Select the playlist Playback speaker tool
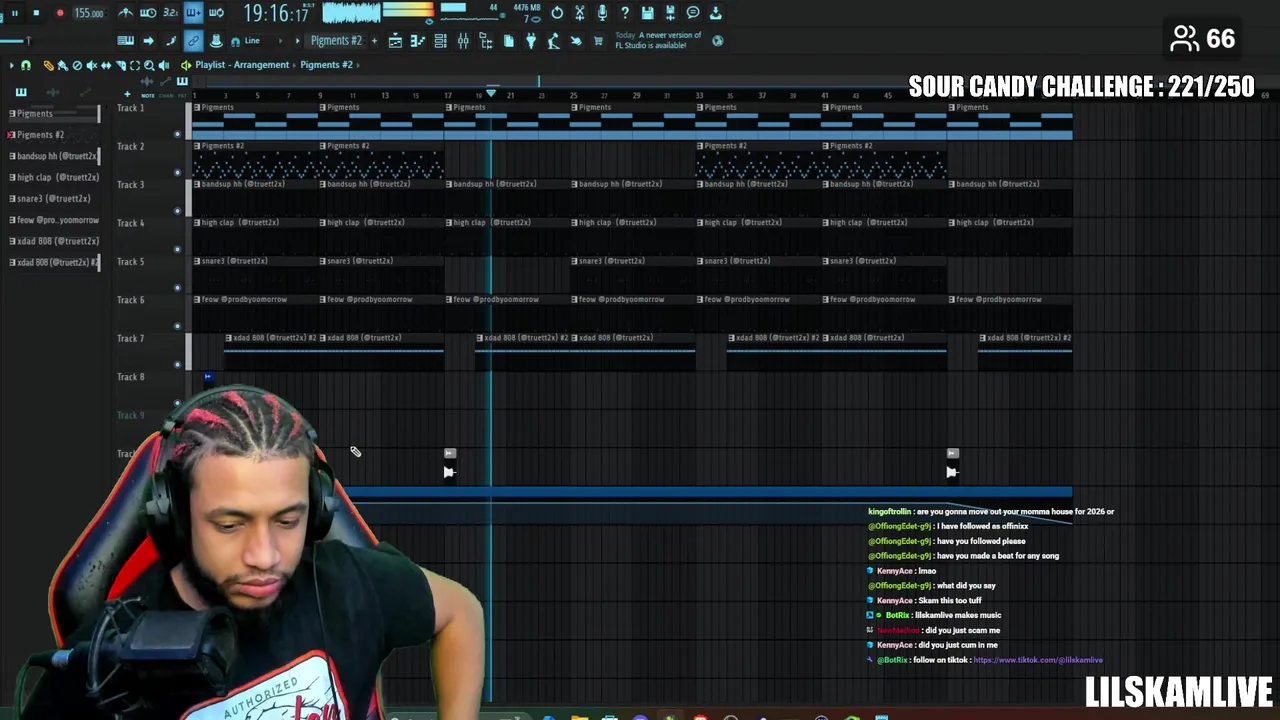The height and width of the screenshot is (720, 1280). pos(164,65)
